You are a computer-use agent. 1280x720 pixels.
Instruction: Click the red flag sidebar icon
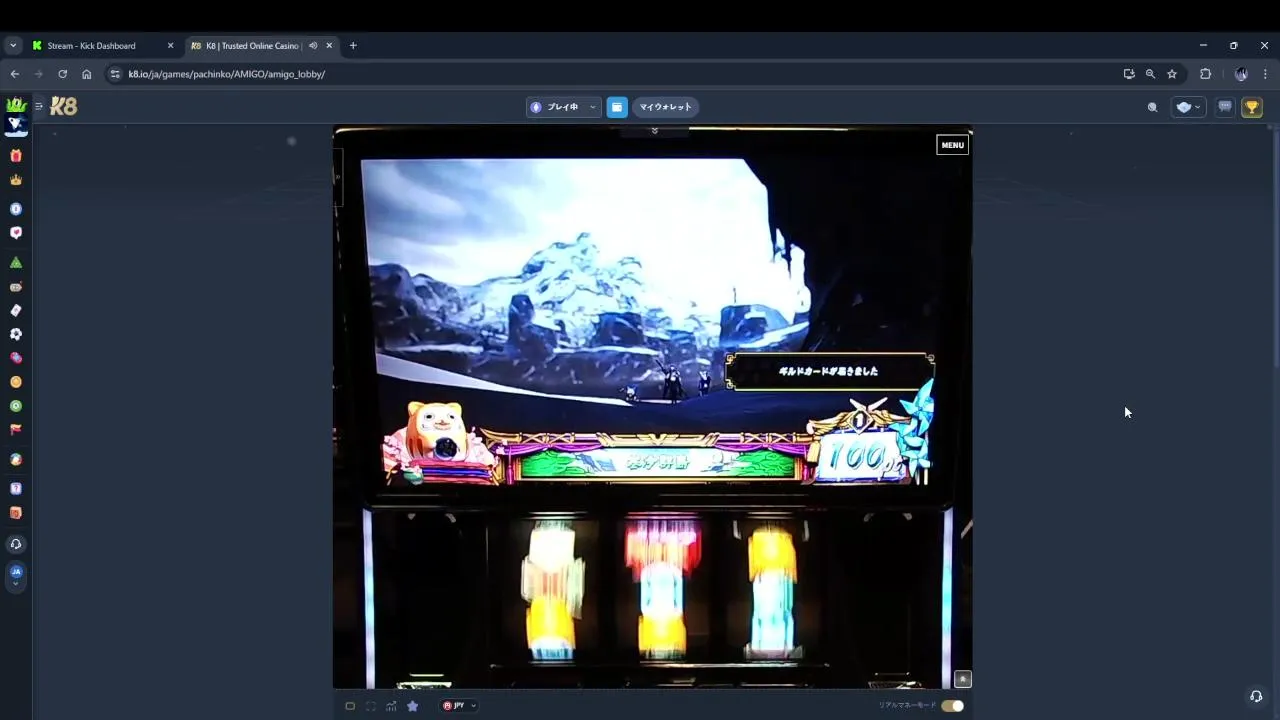15,429
